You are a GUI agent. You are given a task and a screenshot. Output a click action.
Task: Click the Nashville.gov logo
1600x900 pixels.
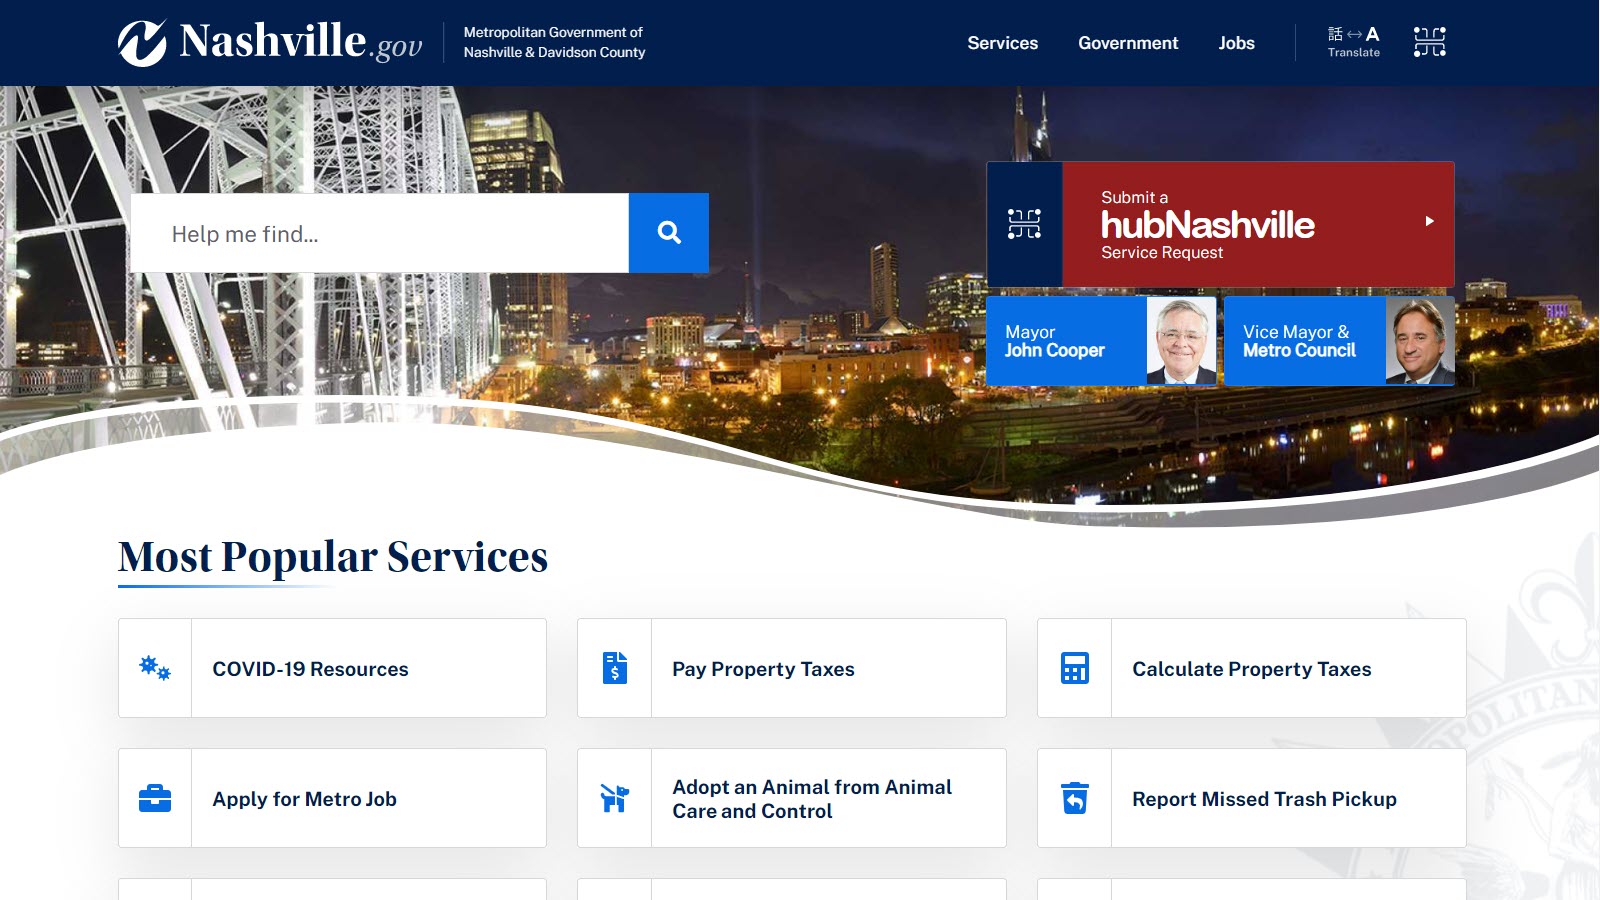270,43
